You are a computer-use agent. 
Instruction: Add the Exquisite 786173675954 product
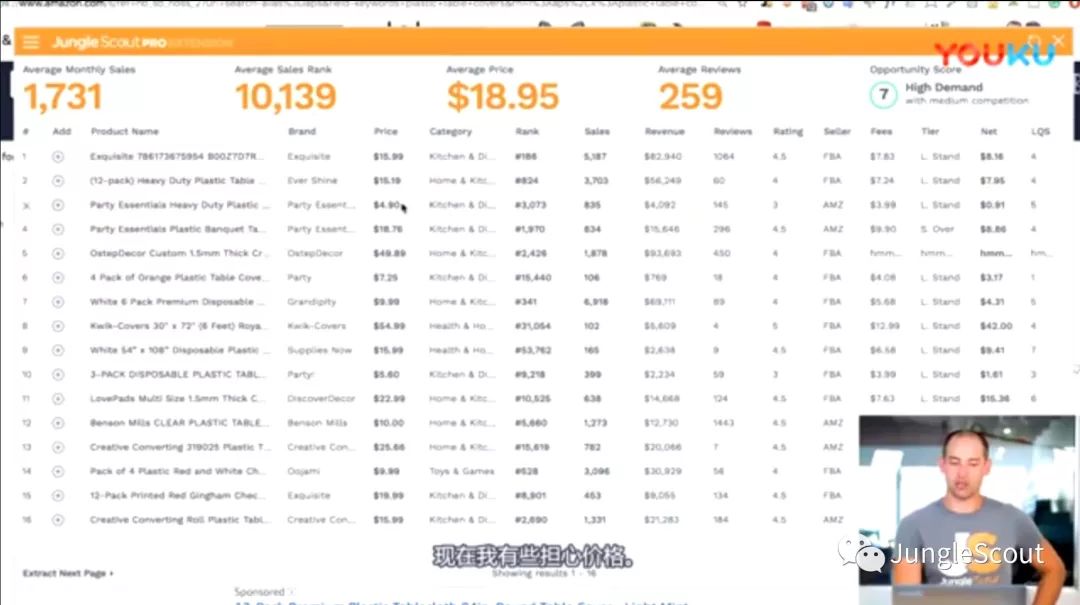click(x=58, y=156)
